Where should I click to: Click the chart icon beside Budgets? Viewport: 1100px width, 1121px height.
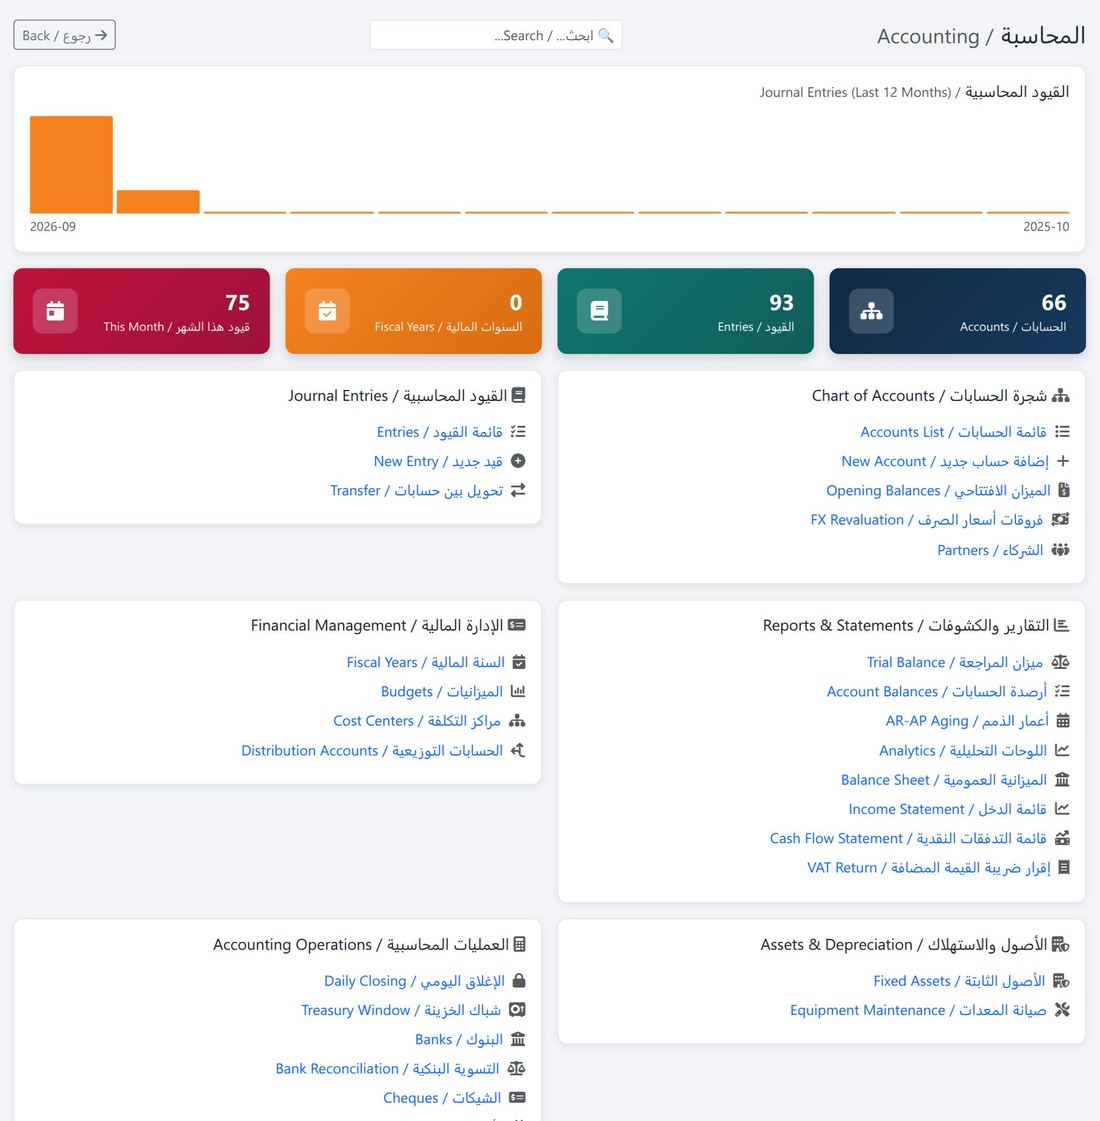[518, 691]
